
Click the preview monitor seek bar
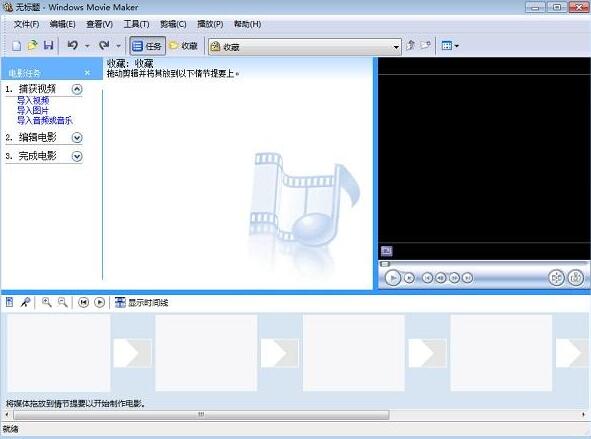484,264
